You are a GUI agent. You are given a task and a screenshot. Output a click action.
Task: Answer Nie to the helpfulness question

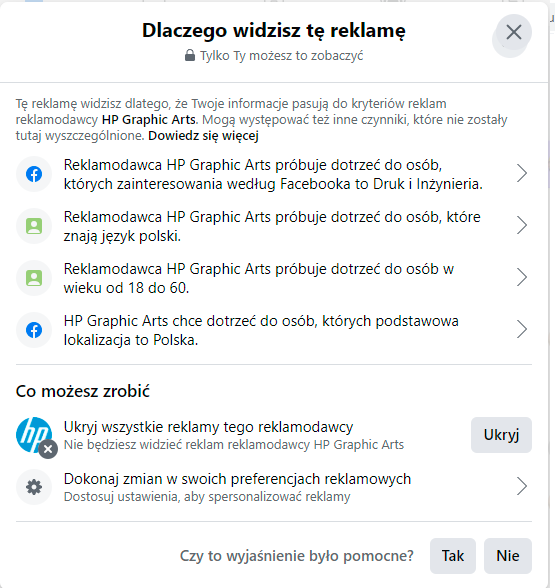tap(508, 556)
